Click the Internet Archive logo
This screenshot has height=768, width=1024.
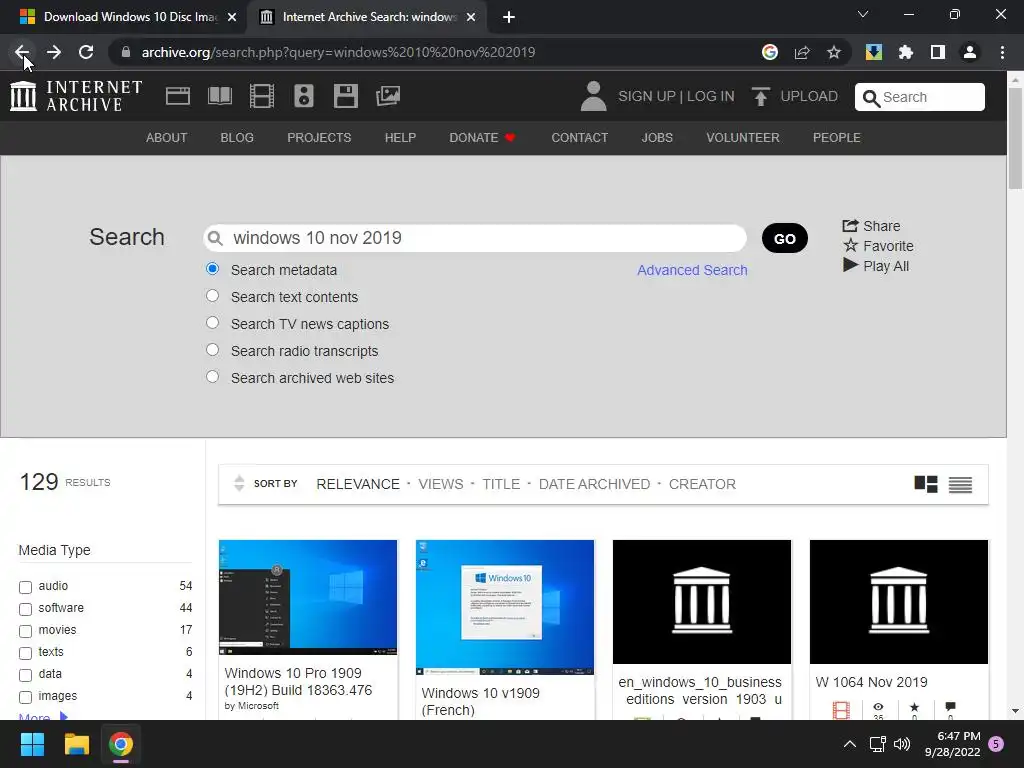click(76, 96)
